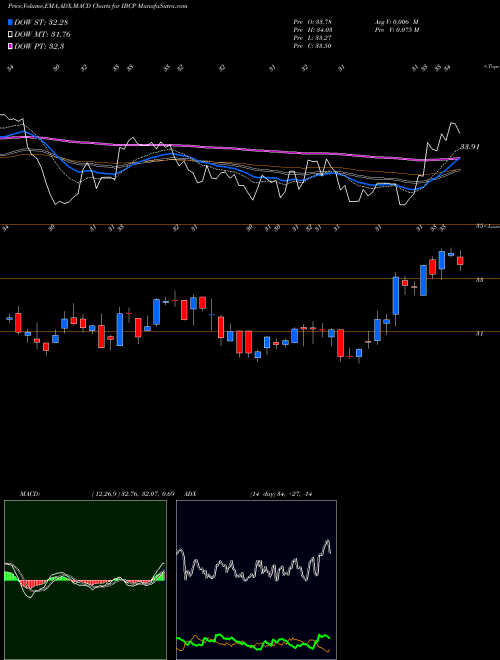Click the Pre C: 33.50 value
The height and width of the screenshot is (660, 500).
[x=313, y=46]
